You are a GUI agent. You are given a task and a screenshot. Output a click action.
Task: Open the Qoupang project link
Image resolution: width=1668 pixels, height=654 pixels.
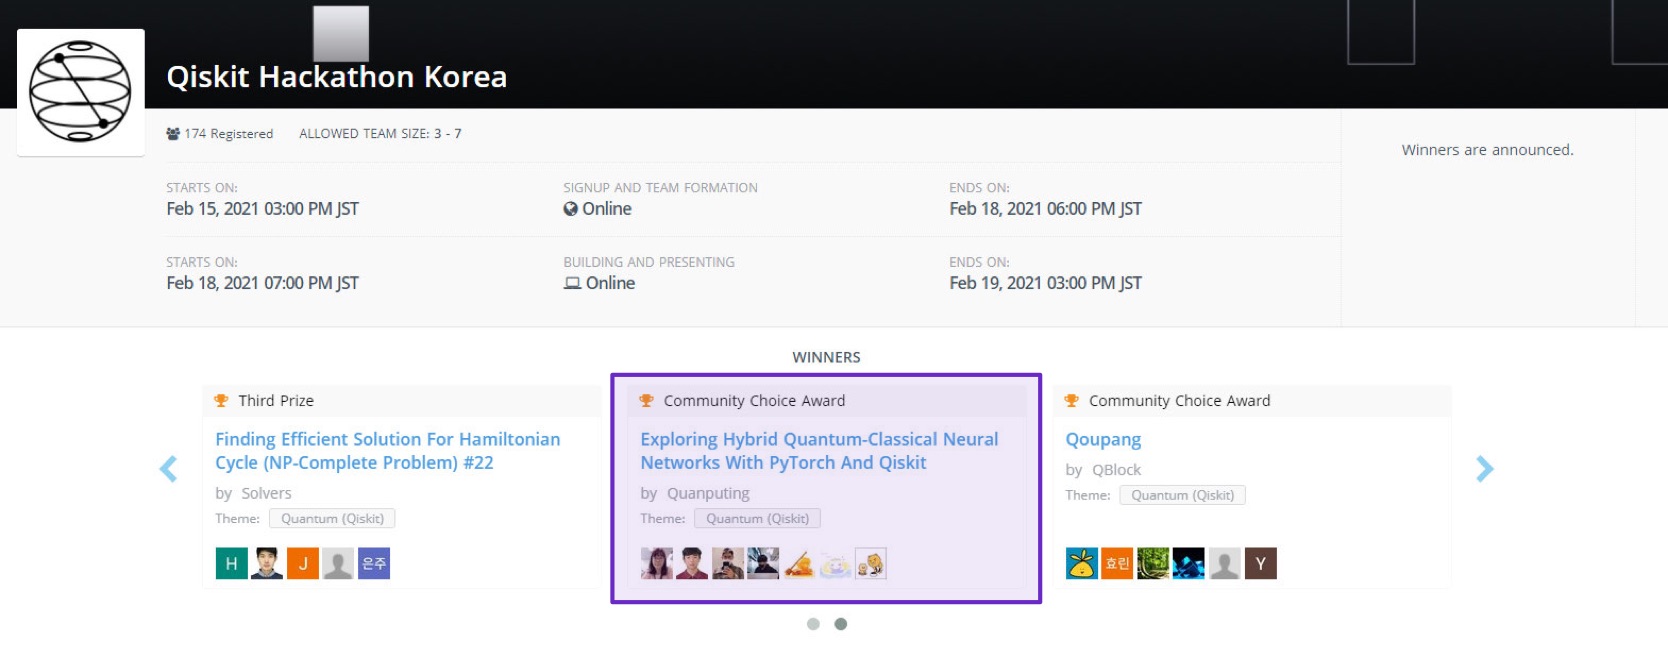pyautogui.click(x=1103, y=440)
